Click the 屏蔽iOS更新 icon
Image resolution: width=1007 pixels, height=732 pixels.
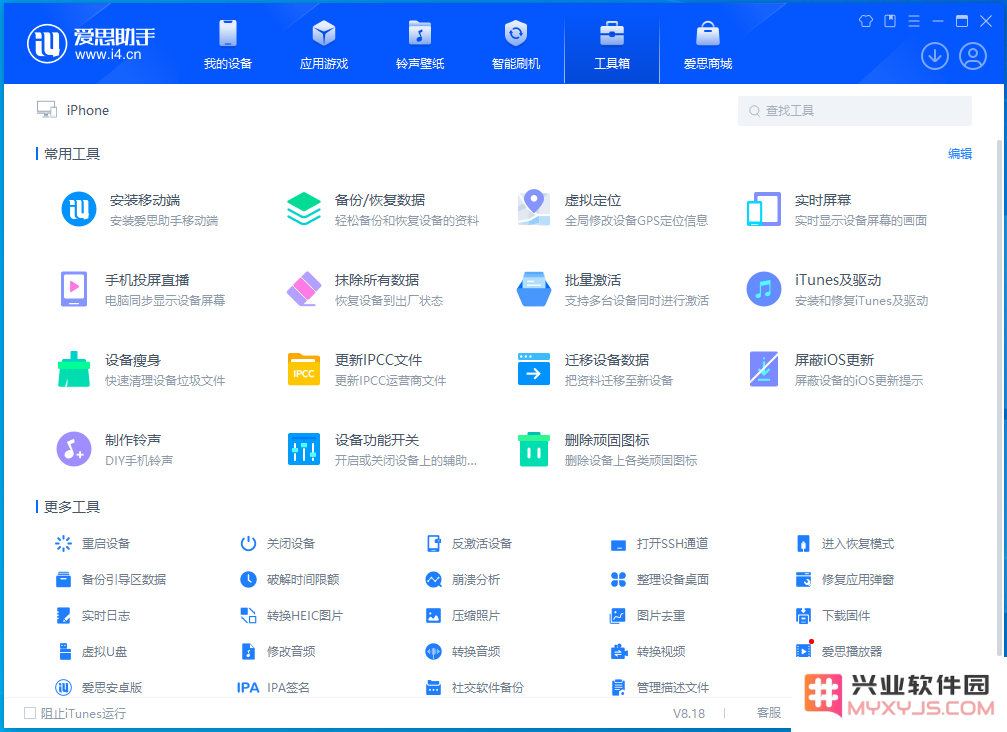(764, 369)
